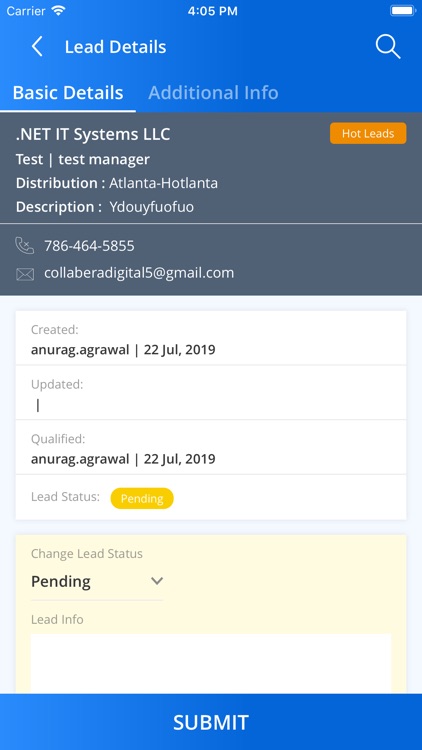Tap the Lead Status label
The height and width of the screenshot is (750, 422).
tap(66, 496)
